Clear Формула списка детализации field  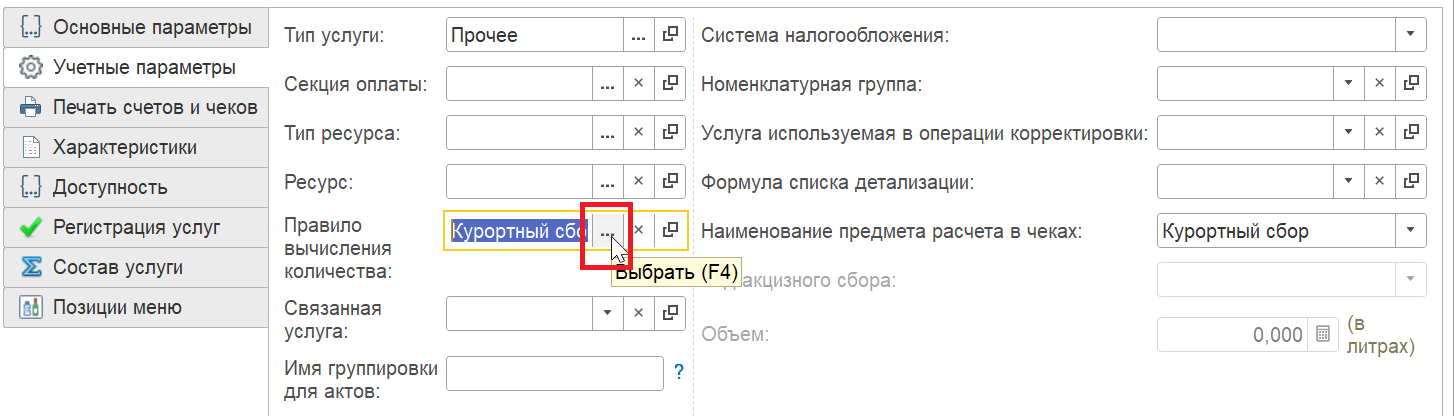click(1379, 181)
